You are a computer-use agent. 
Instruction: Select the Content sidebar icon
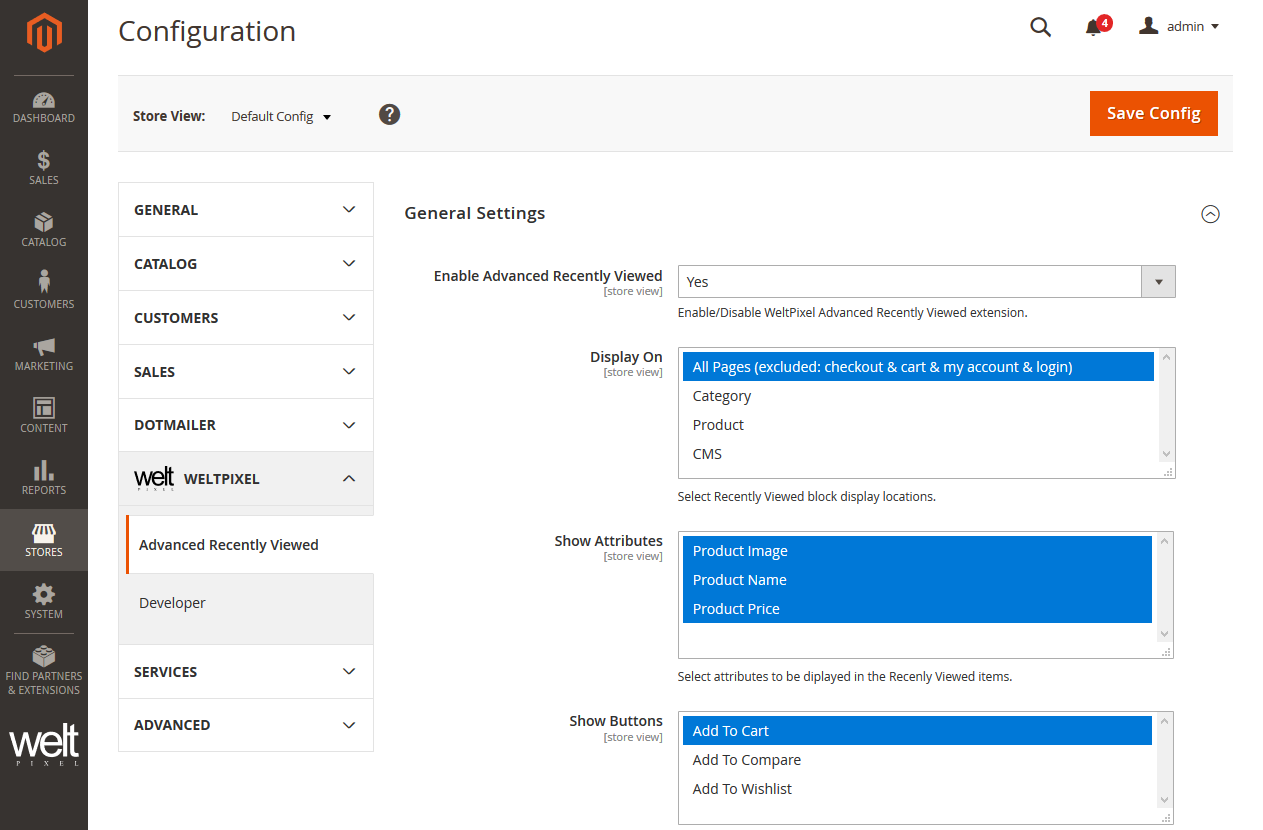(x=43, y=415)
